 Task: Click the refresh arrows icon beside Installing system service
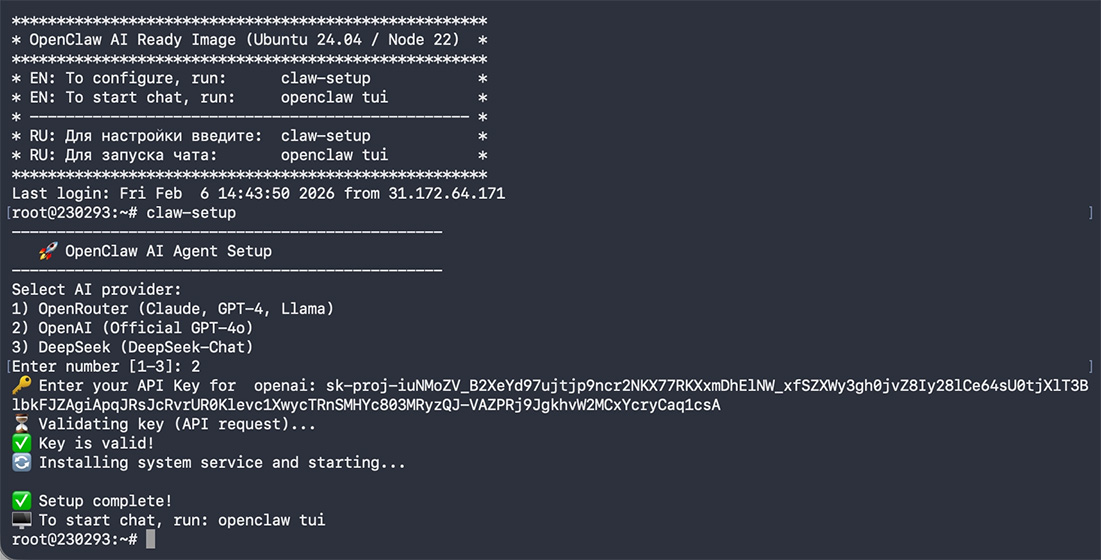[x=21, y=462]
